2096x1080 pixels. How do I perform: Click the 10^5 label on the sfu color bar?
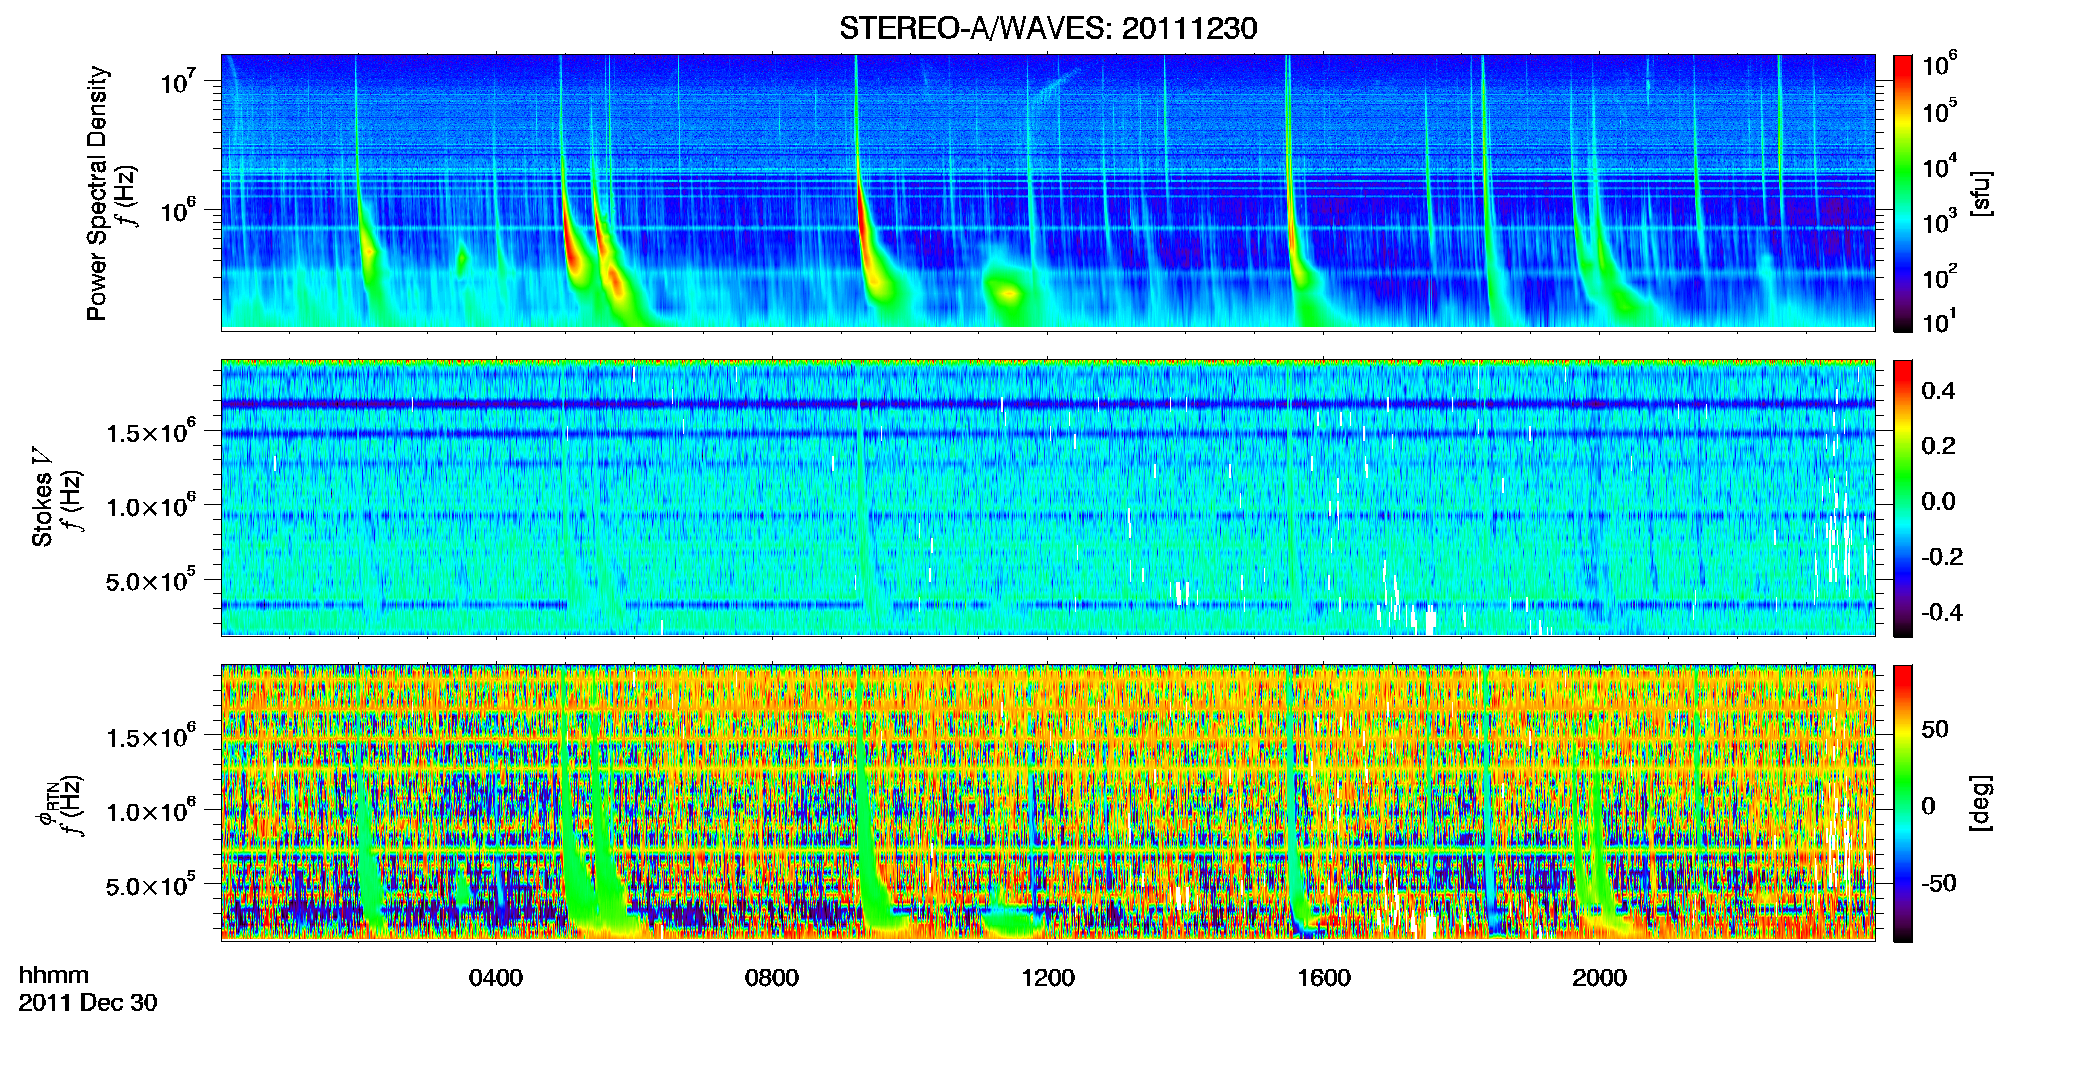pyautogui.click(x=1940, y=110)
